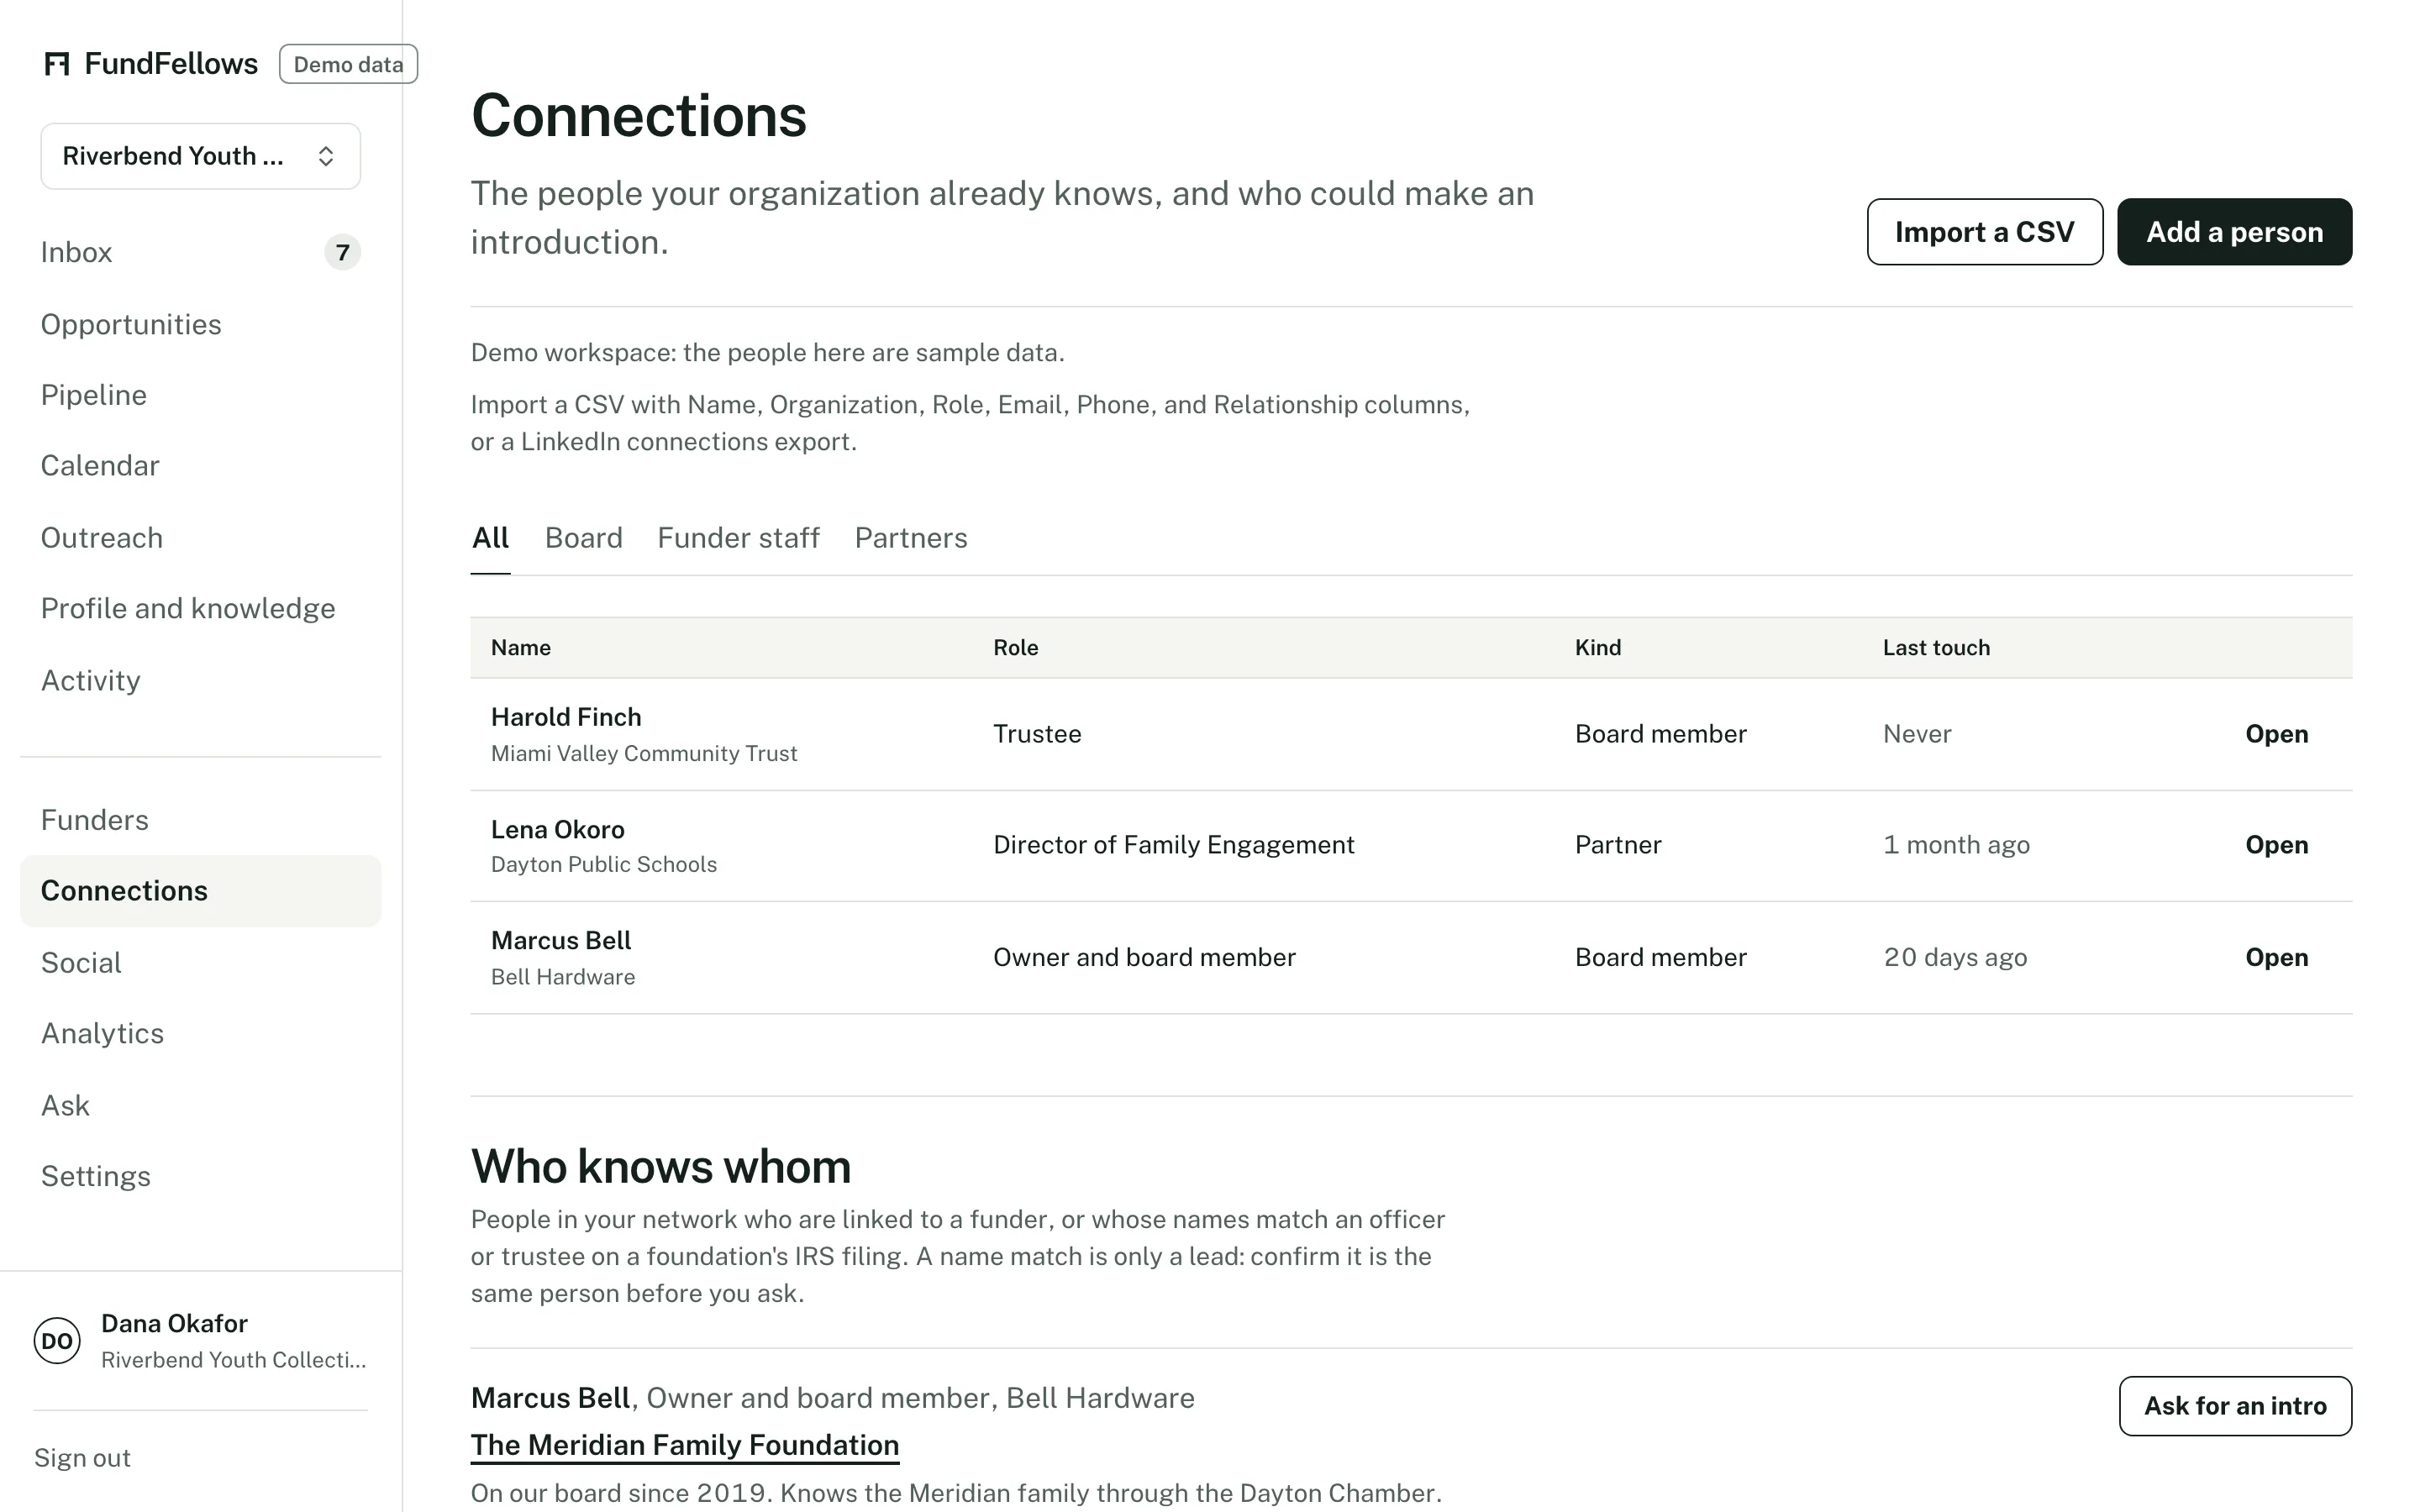The image size is (2420, 1512).
Task: Click the Add a person button
Action: tap(2234, 232)
